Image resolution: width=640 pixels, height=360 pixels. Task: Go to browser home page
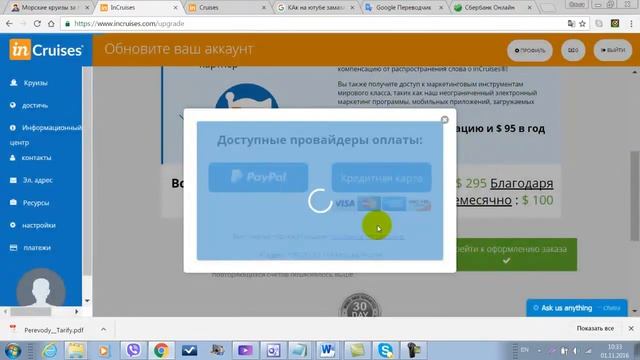point(51,24)
